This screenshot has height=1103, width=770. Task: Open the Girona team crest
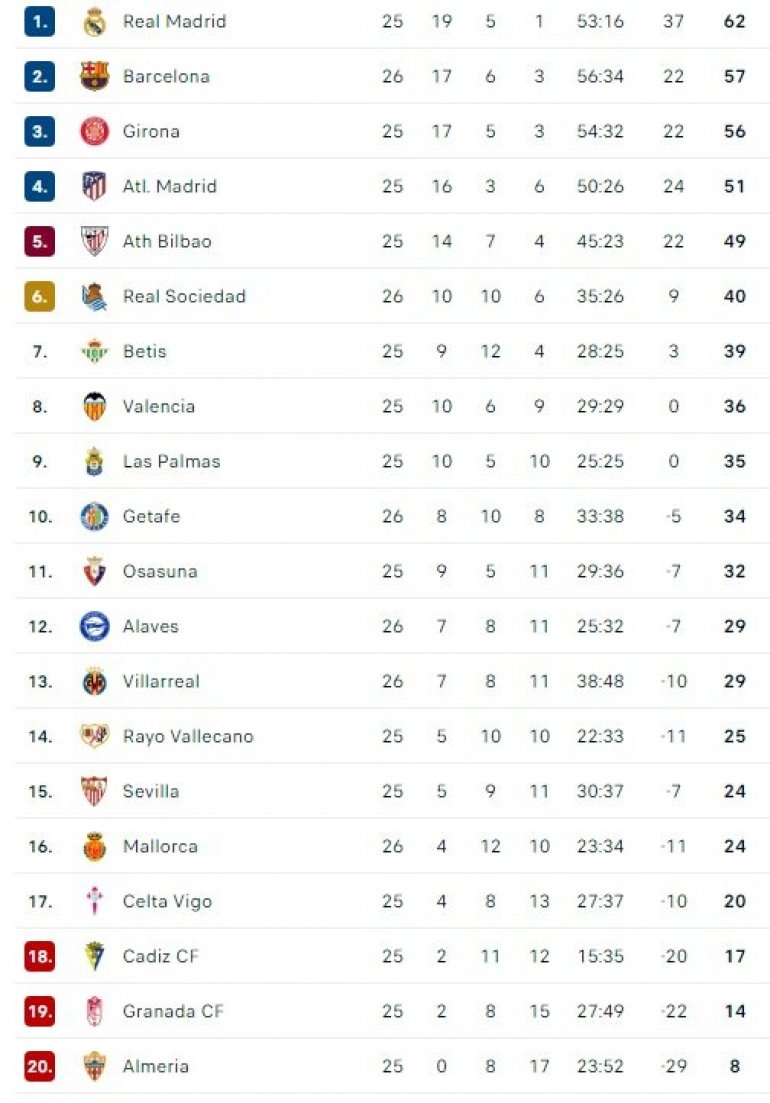94,131
